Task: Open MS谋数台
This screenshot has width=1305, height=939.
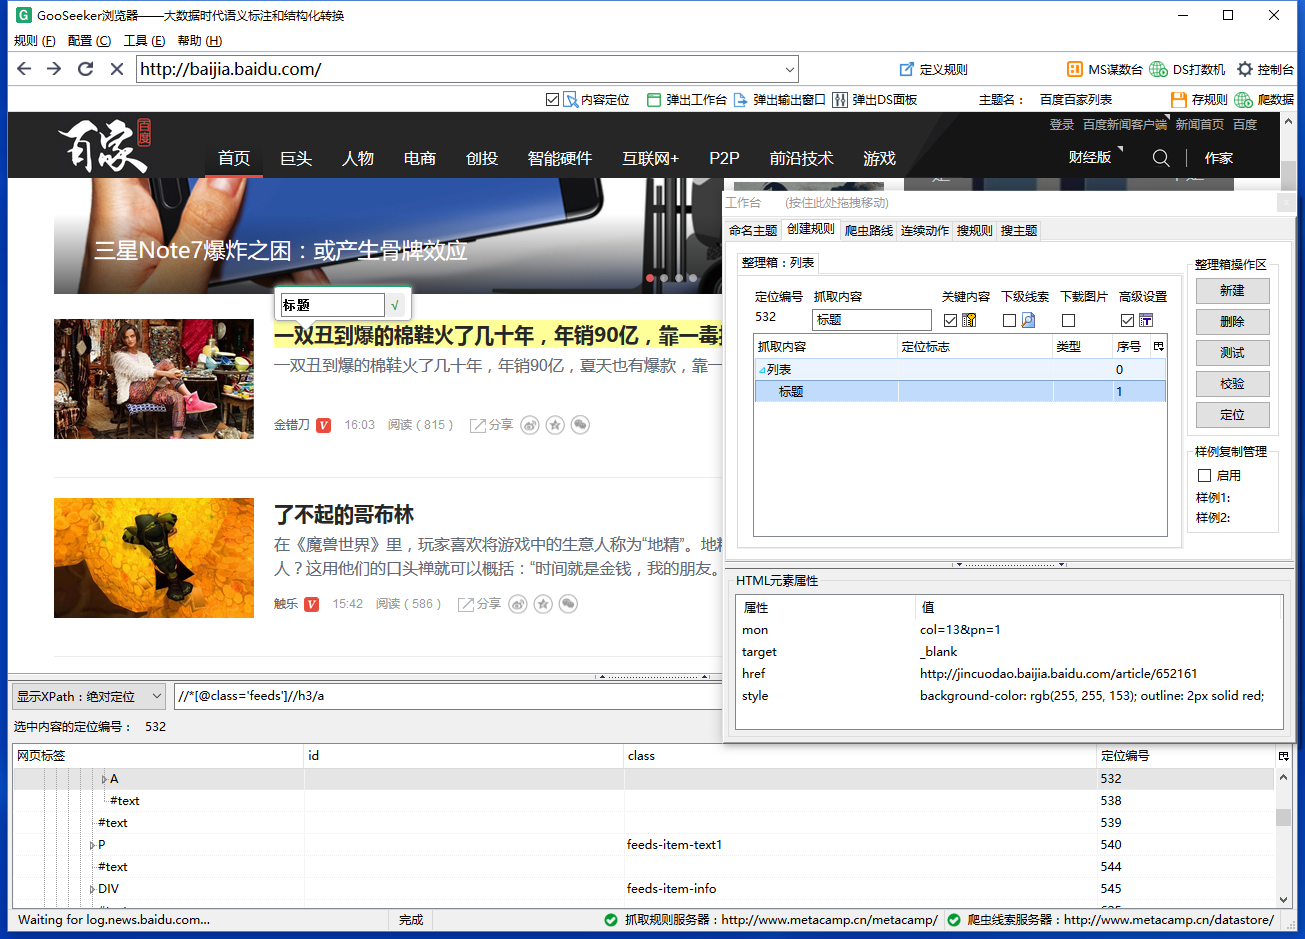Action: coord(1104,69)
